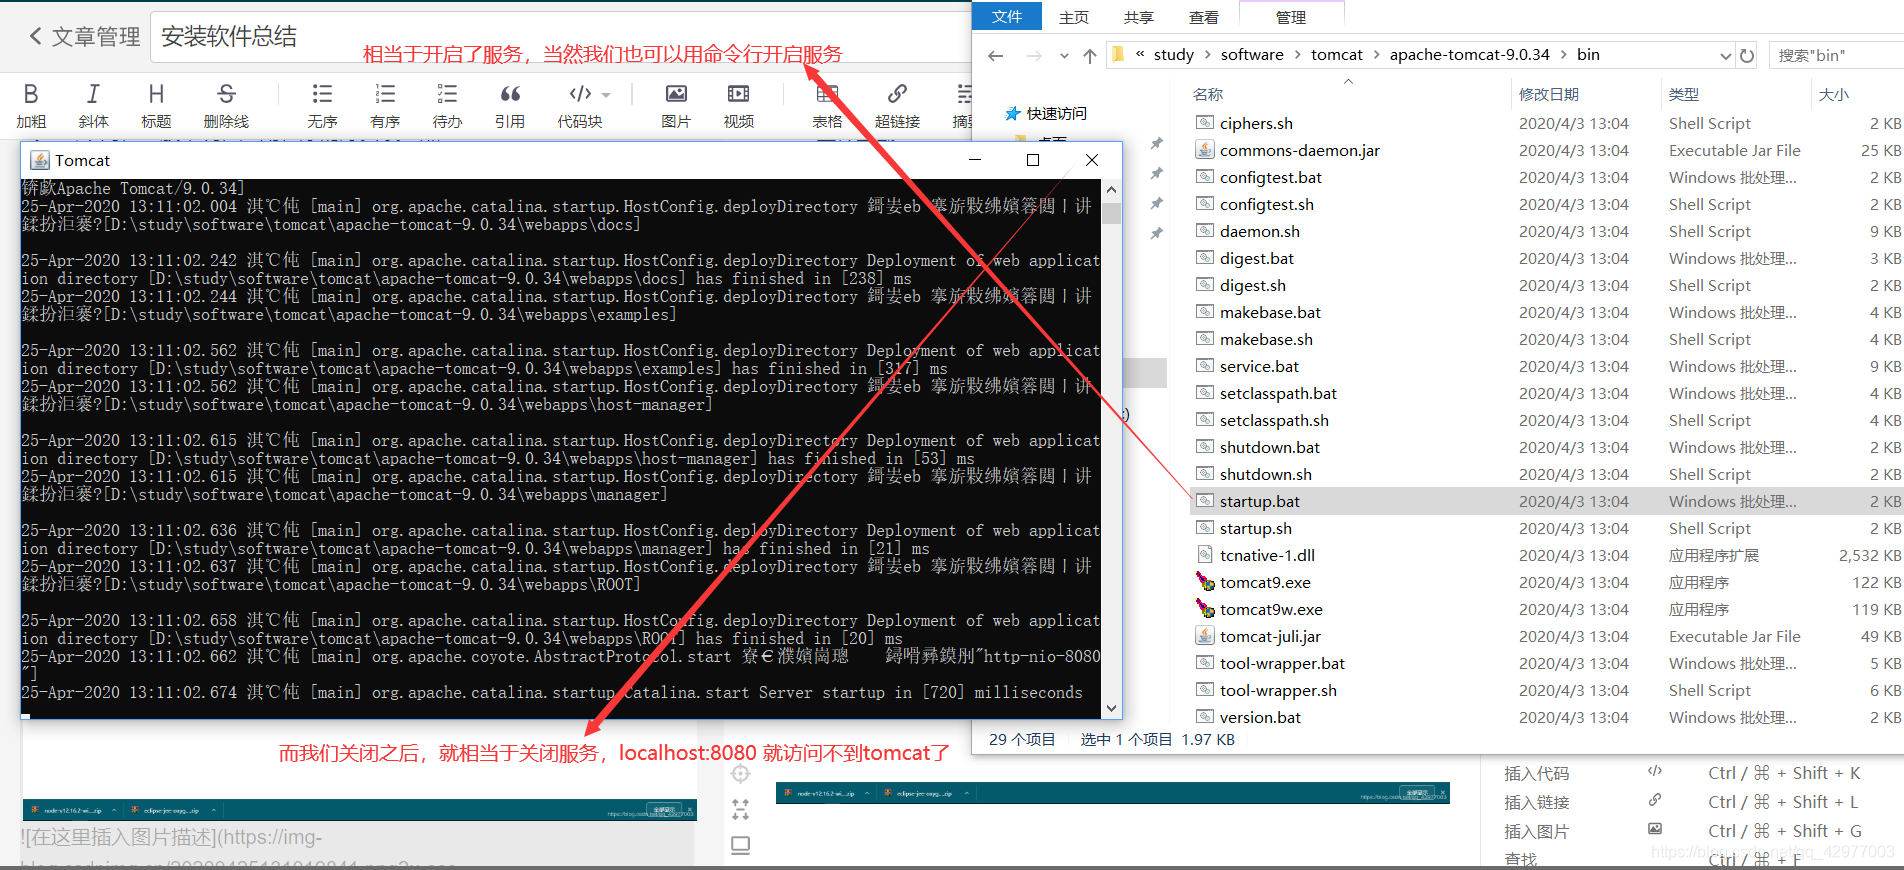Select the tomcat9w.exe application icon
The height and width of the screenshot is (870, 1904).
[x=1205, y=608]
